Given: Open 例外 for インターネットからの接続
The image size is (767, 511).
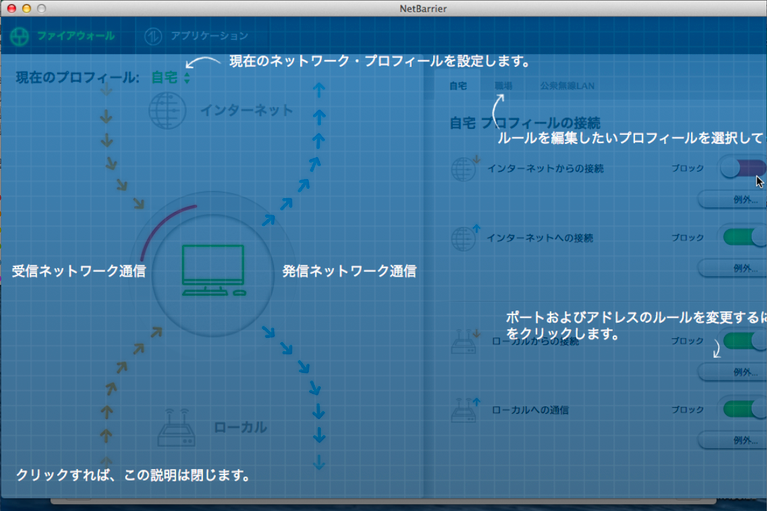Looking at the screenshot, I should 732,200.
